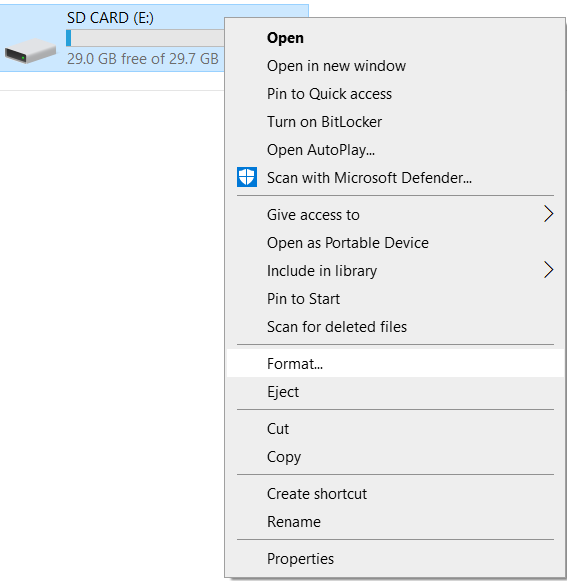The width and height of the screenshot is (567, 581).
Task: Open the Give access to menu entry
Action: (x=395, y=215)
